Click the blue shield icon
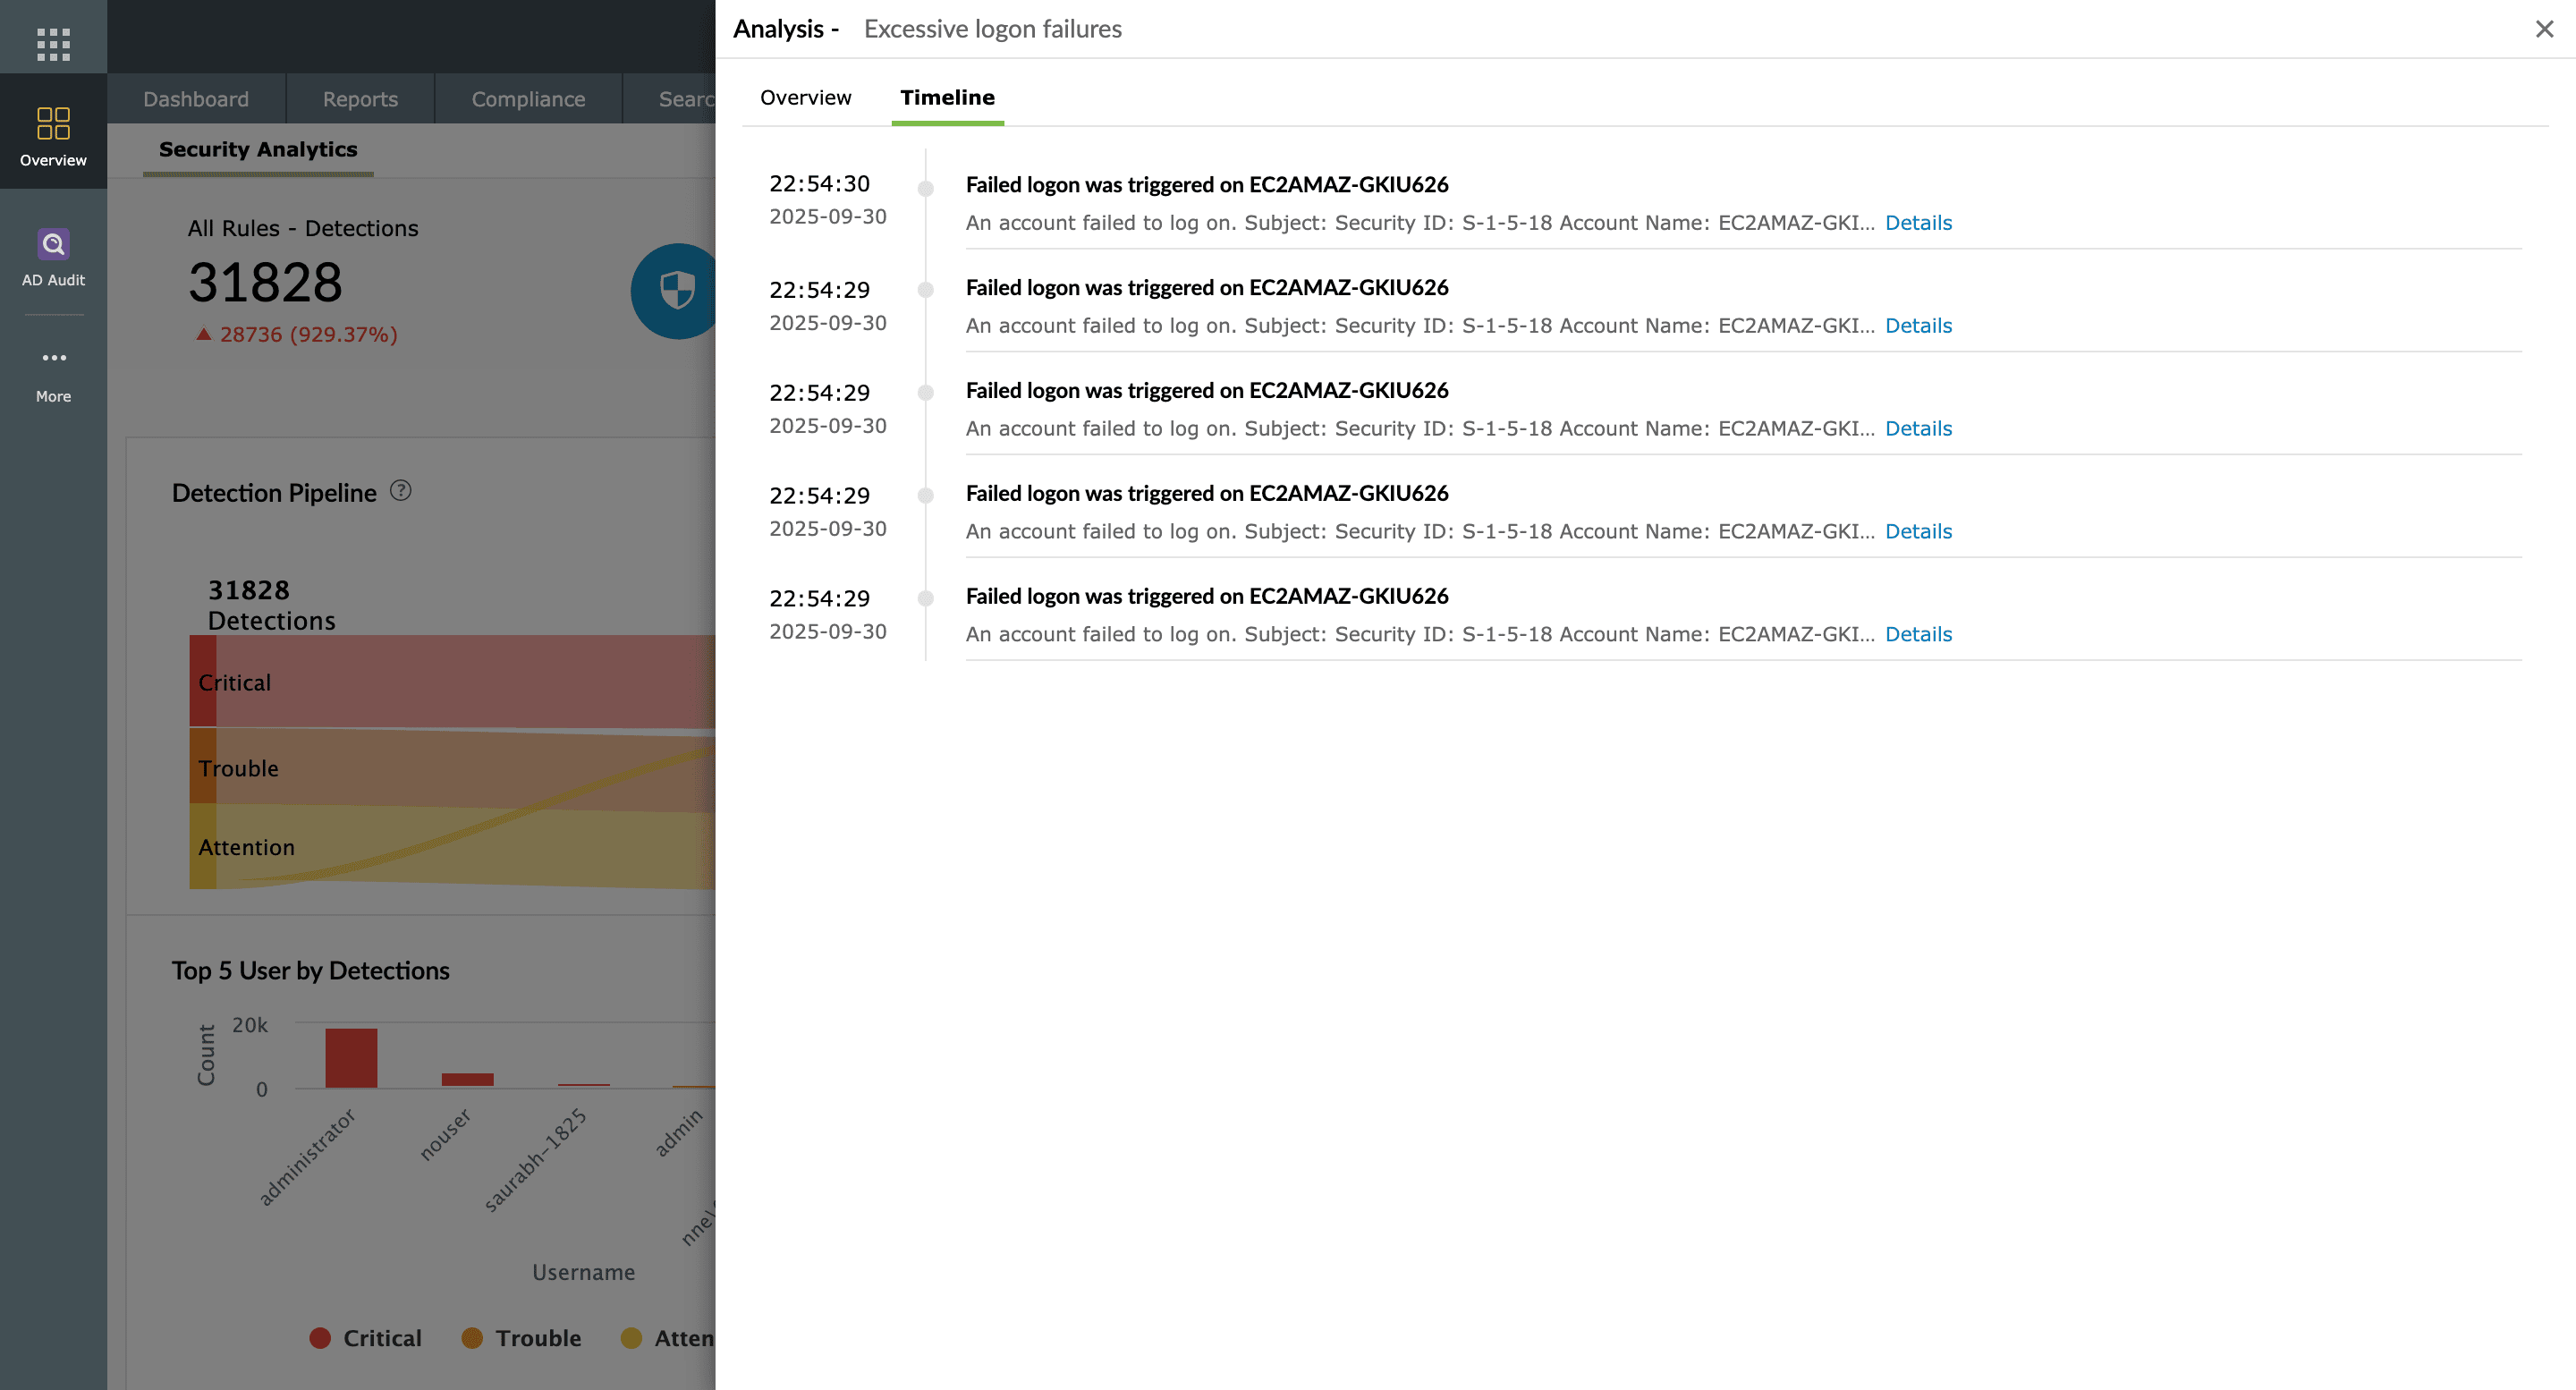 [x=677, y=290]
